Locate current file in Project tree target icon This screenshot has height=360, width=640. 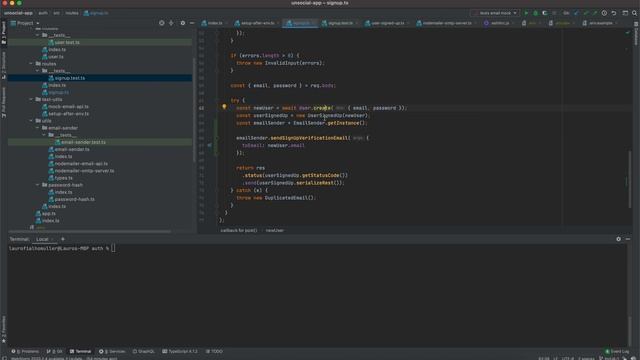pos(162,23)
